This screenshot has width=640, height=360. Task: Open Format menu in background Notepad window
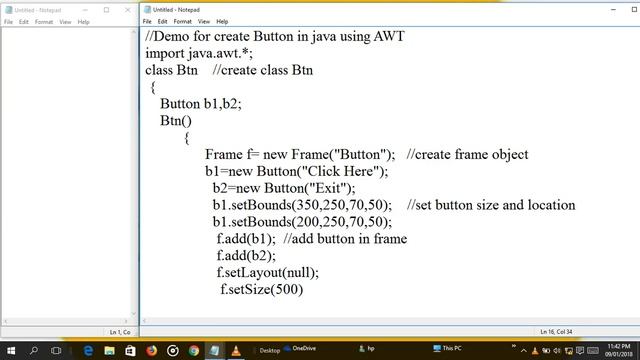coord(44,22)
